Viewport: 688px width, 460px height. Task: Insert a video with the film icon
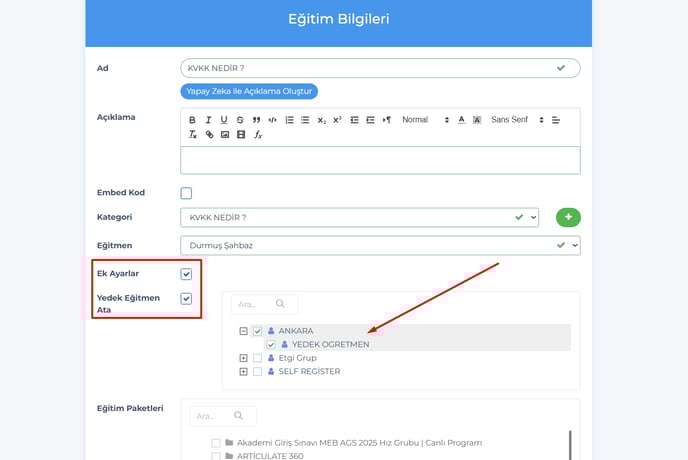pyautogui.click(x=241, y=134)
